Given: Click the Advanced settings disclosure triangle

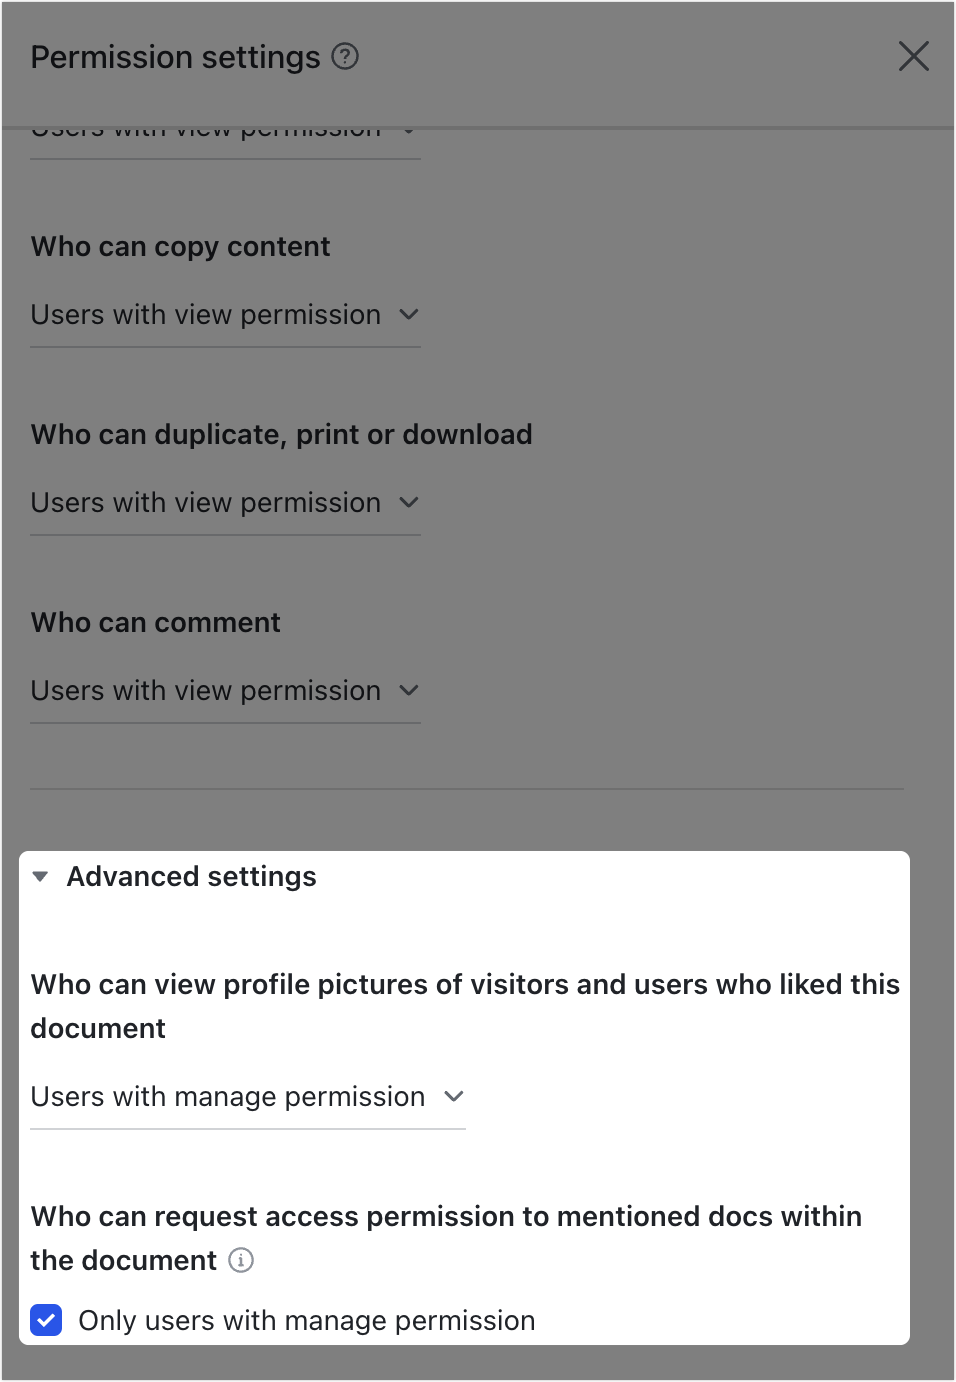Looking at the screenshot, I should (40, 876).
